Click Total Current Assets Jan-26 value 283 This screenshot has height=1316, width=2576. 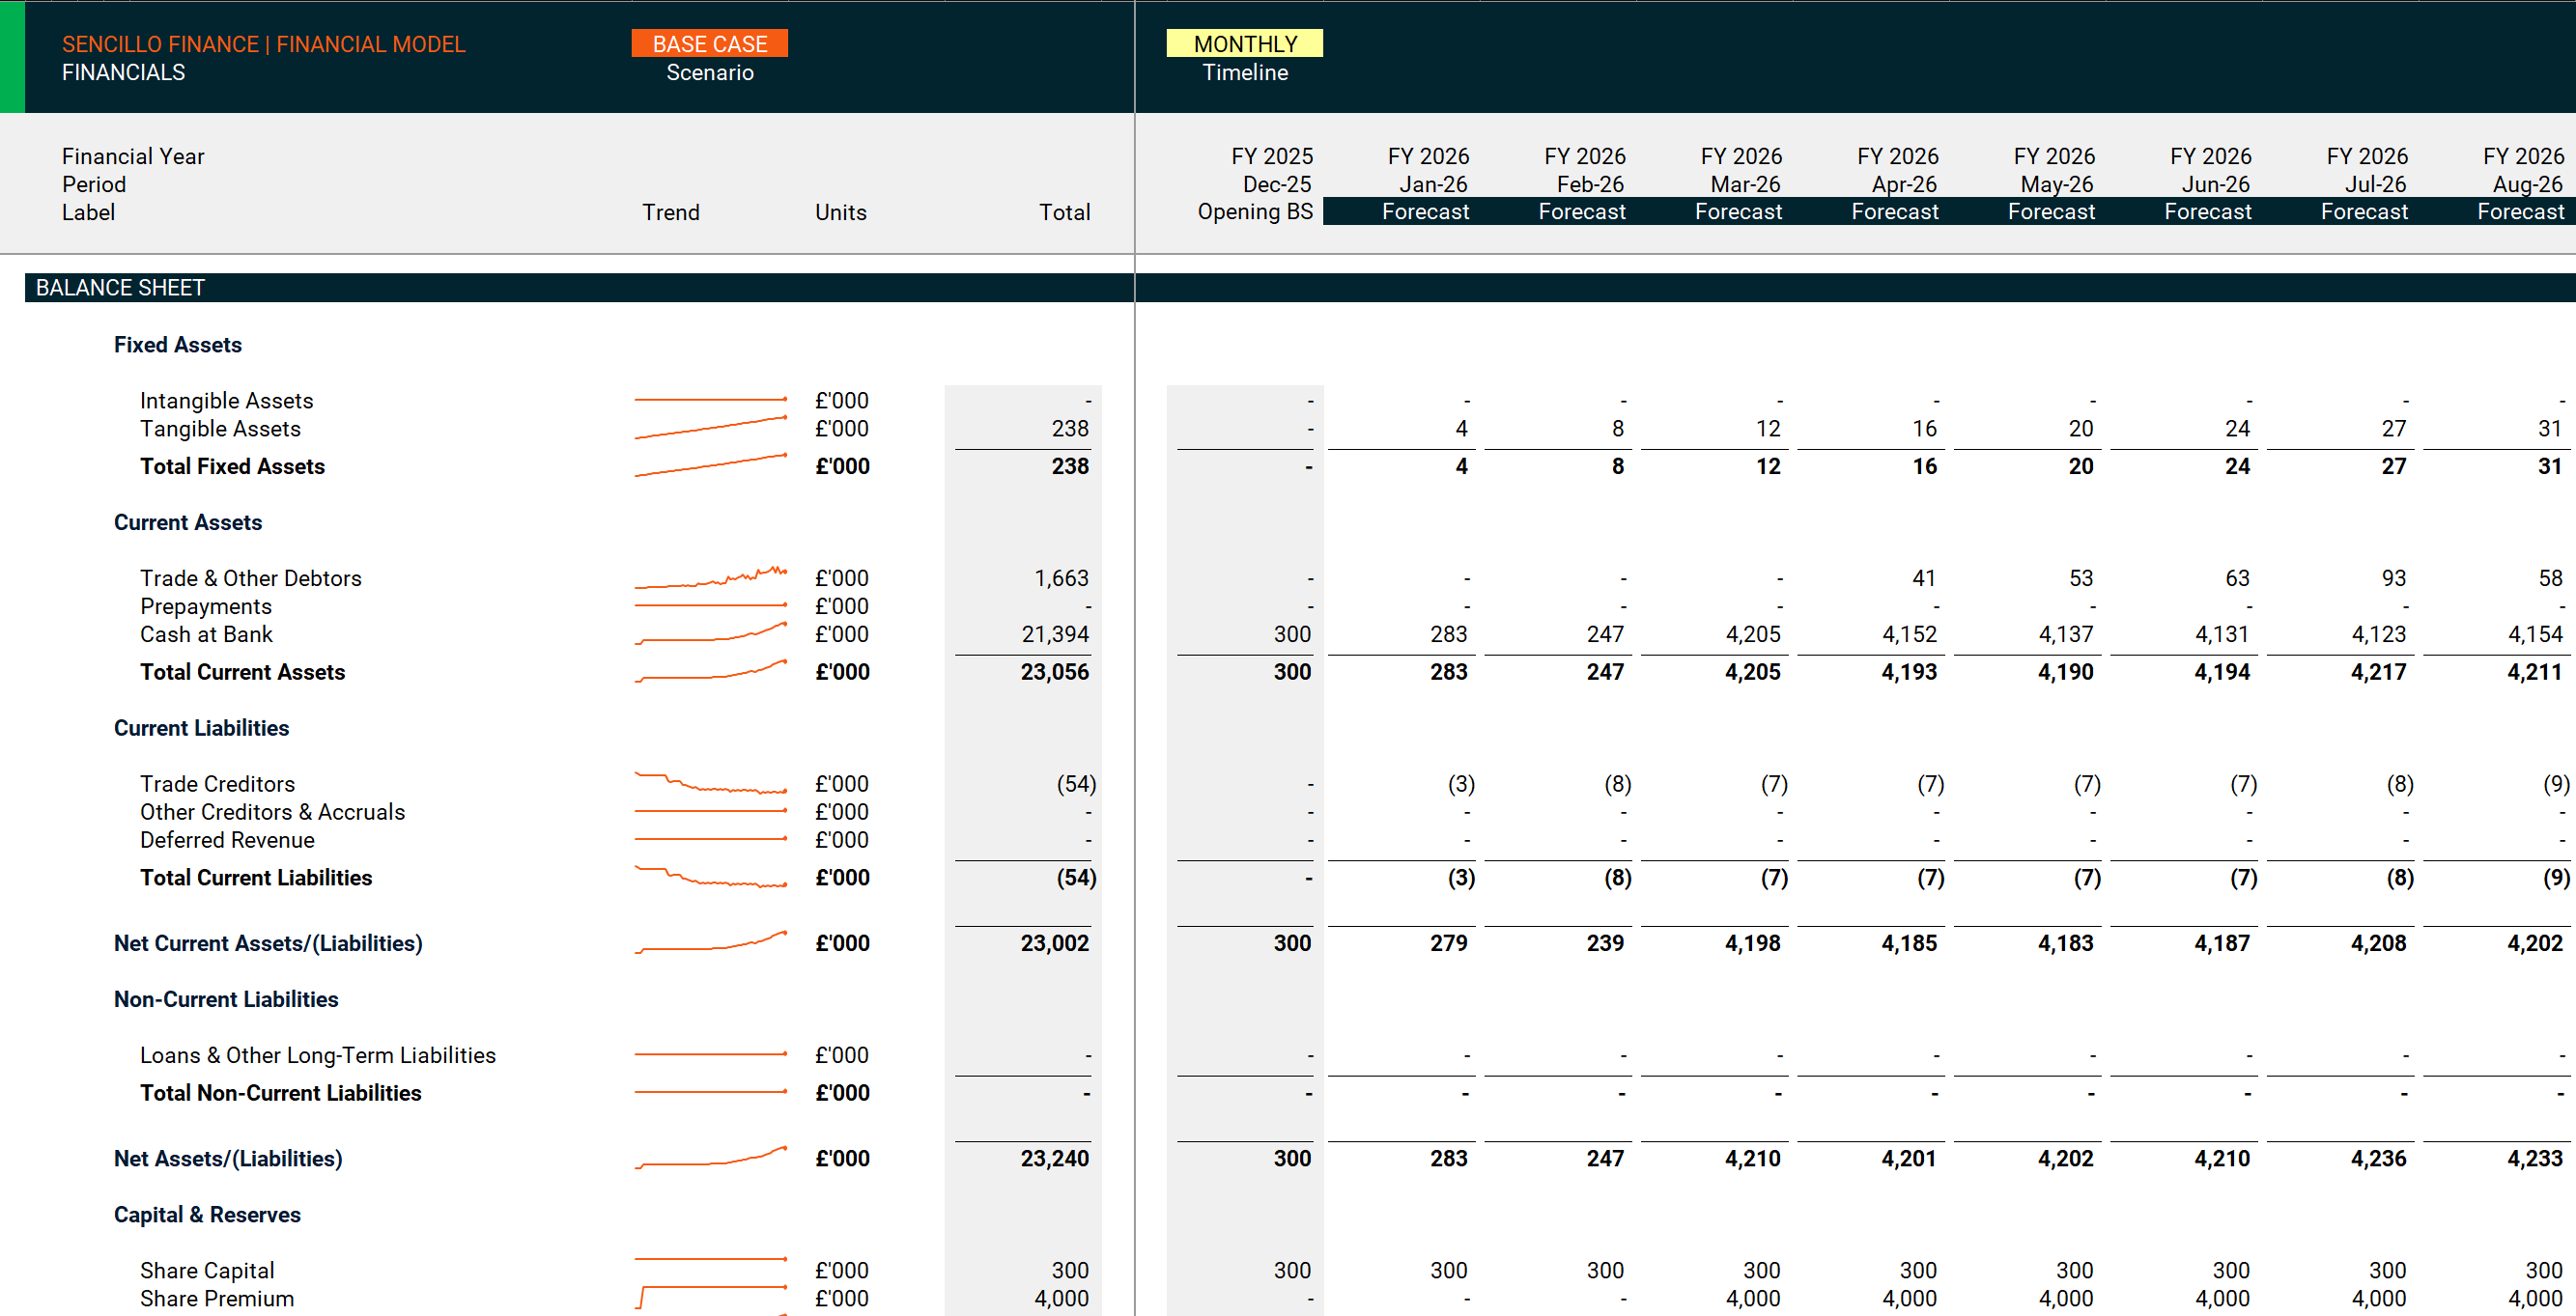click(x=1448, y=672)
